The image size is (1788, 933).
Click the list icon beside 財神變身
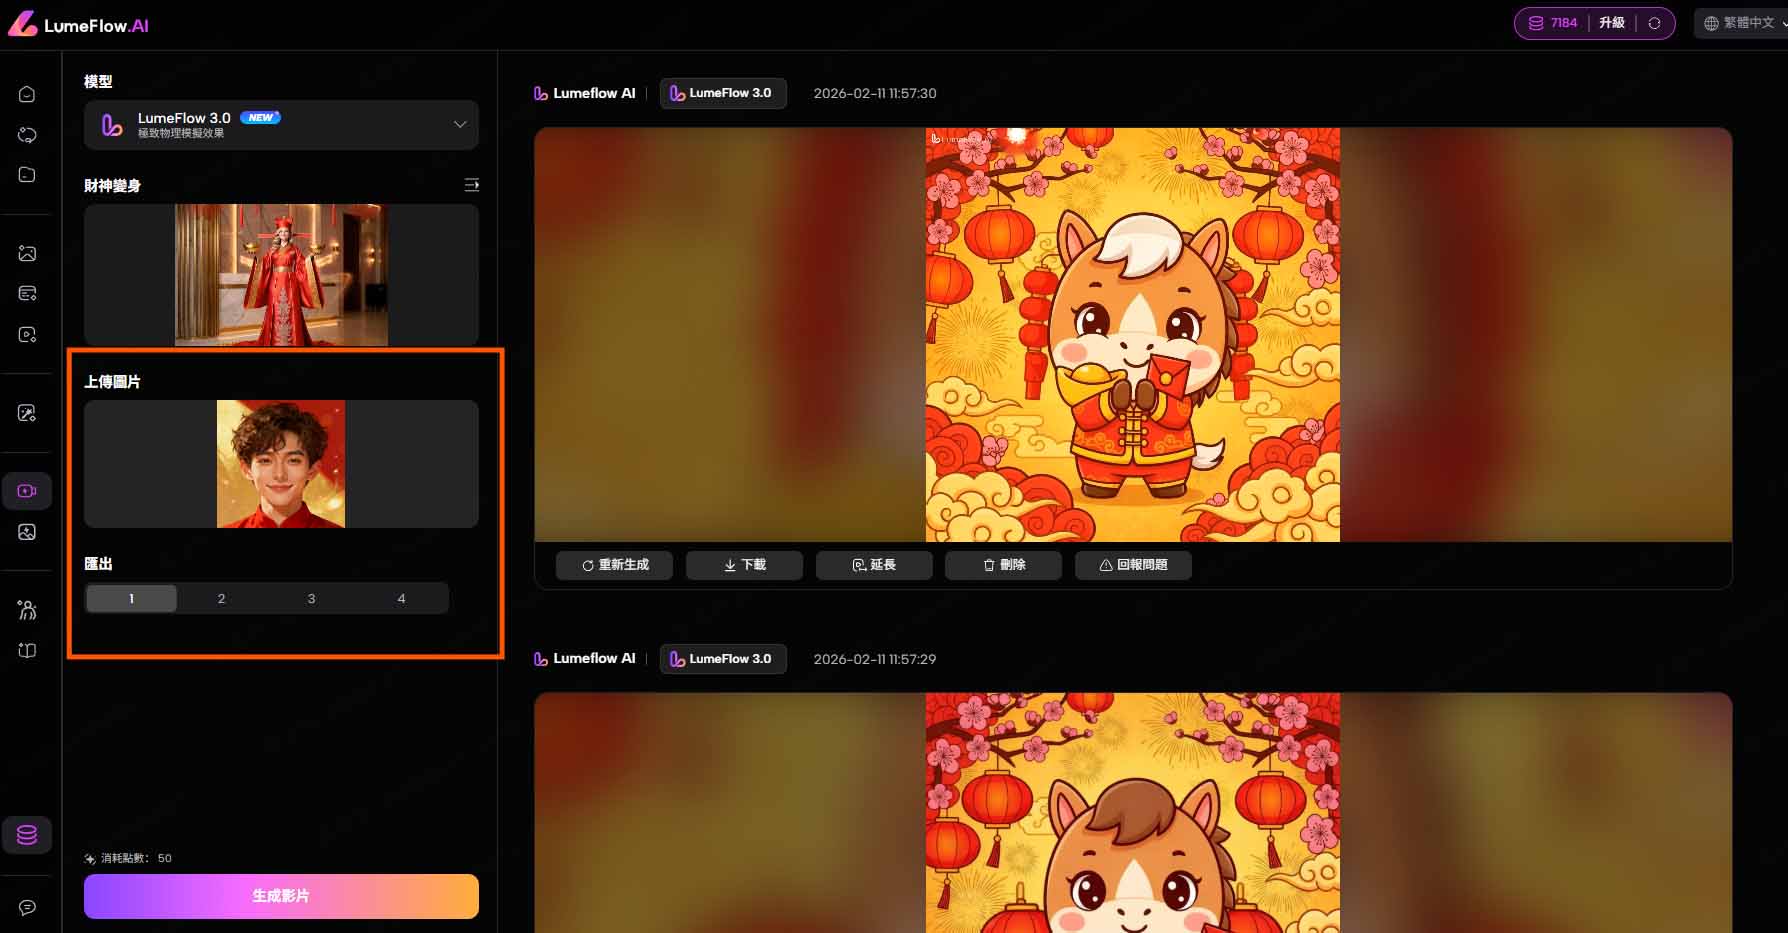471,185
